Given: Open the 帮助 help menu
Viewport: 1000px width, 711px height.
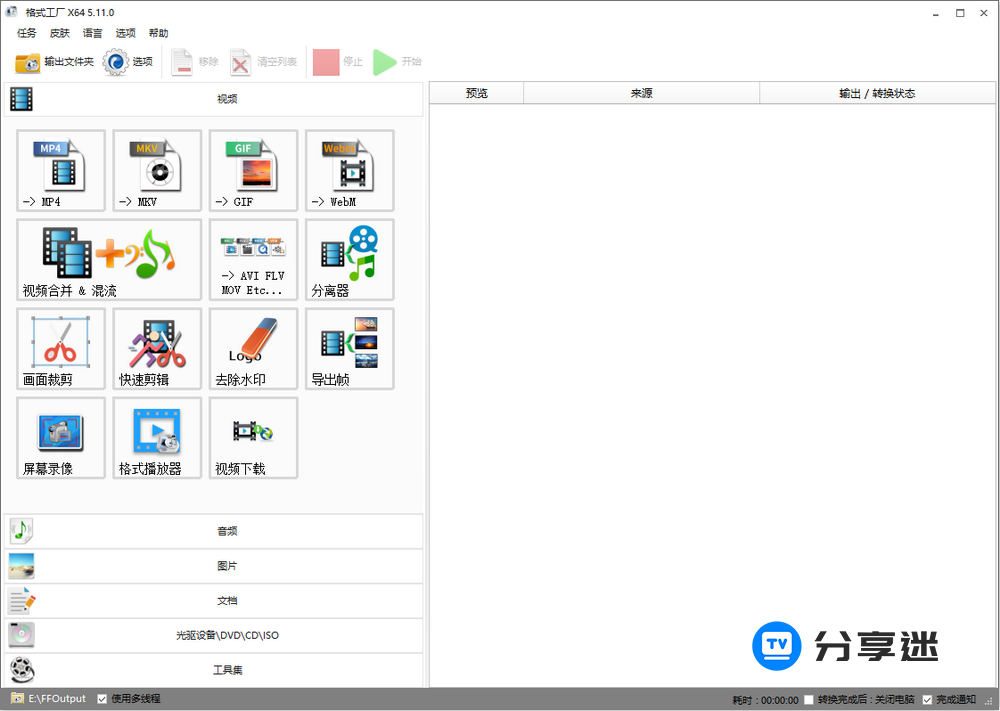Looking at the screenshot, I should tap(158, 33).
